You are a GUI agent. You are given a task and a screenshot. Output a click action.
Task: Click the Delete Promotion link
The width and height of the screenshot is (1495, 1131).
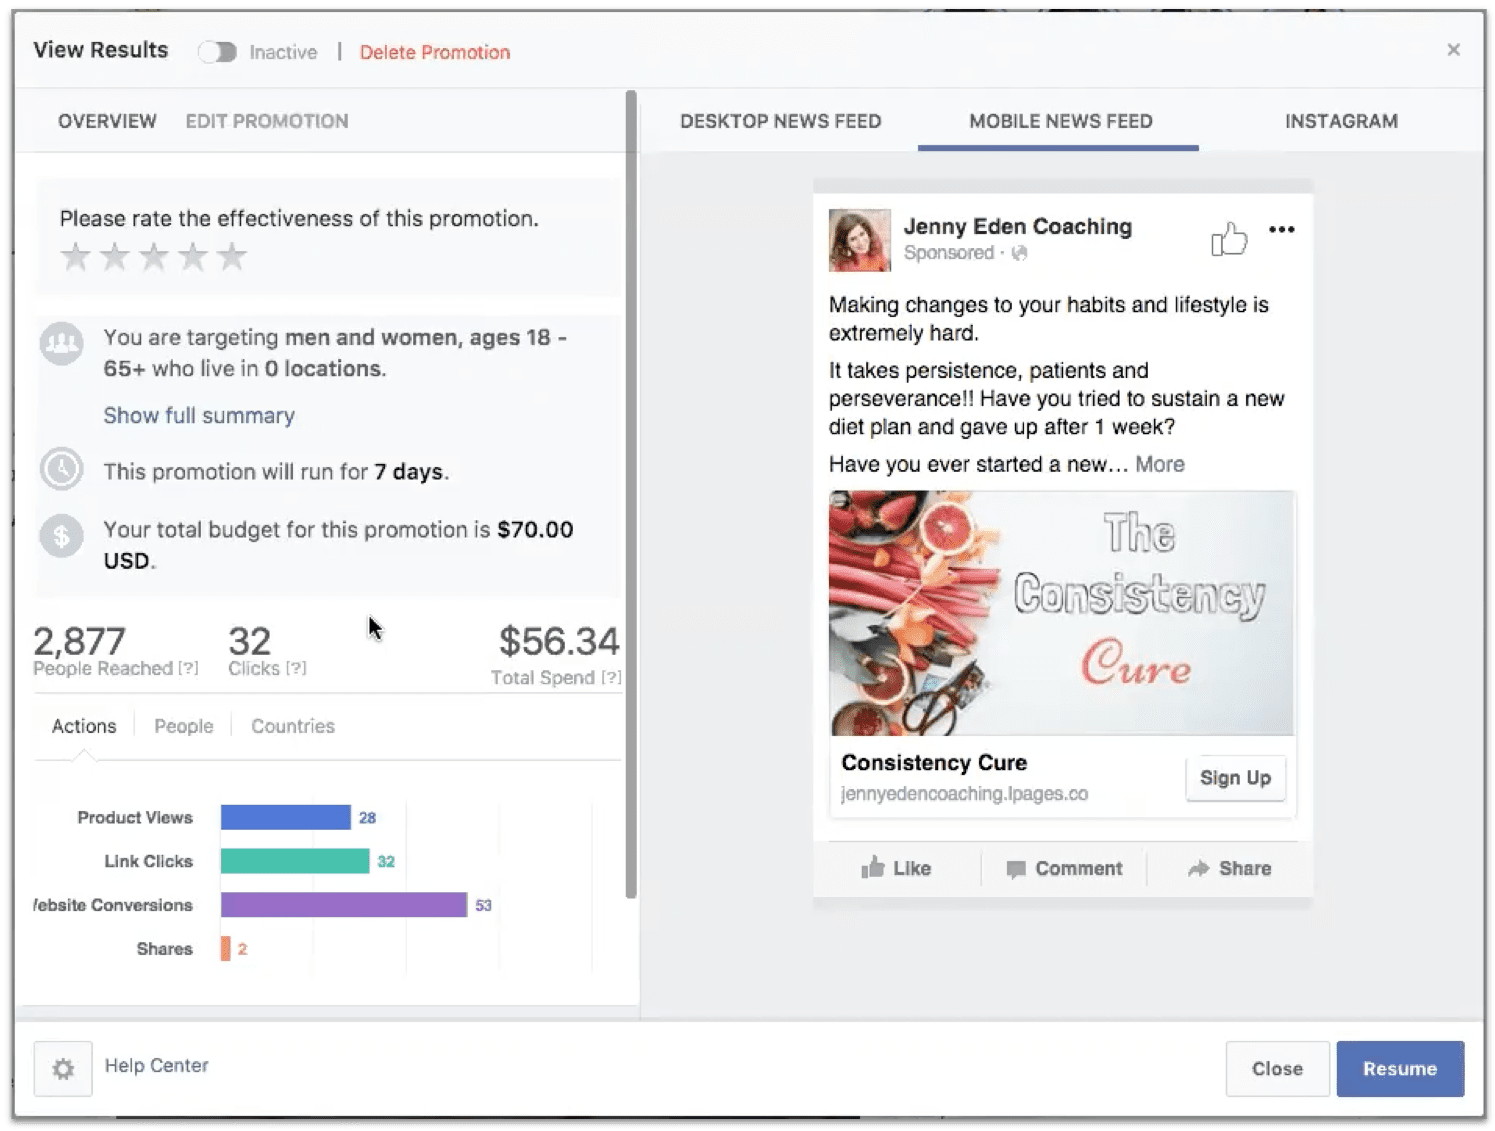(x=435, y=52)
